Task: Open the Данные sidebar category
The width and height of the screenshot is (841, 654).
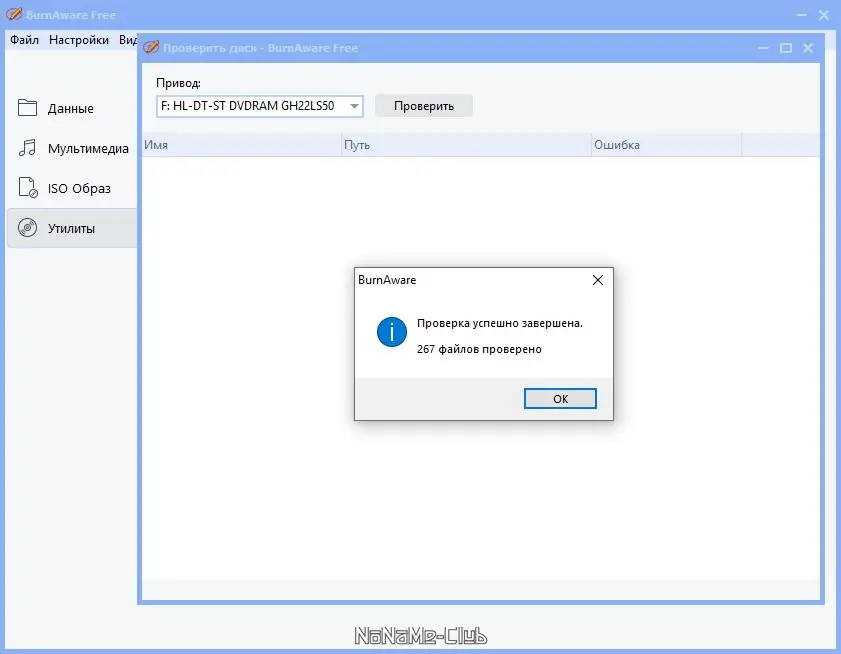Action: (x=72, y=108)
